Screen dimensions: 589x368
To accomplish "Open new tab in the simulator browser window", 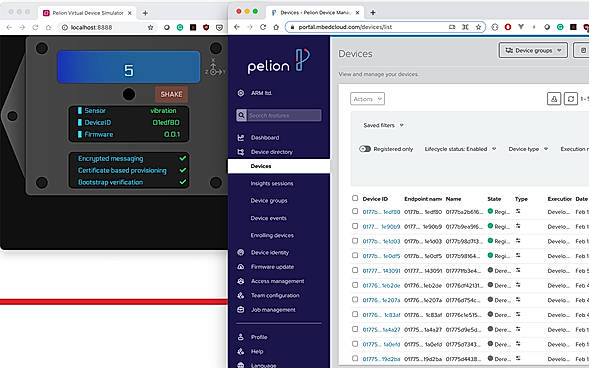I will coord(145,13).
